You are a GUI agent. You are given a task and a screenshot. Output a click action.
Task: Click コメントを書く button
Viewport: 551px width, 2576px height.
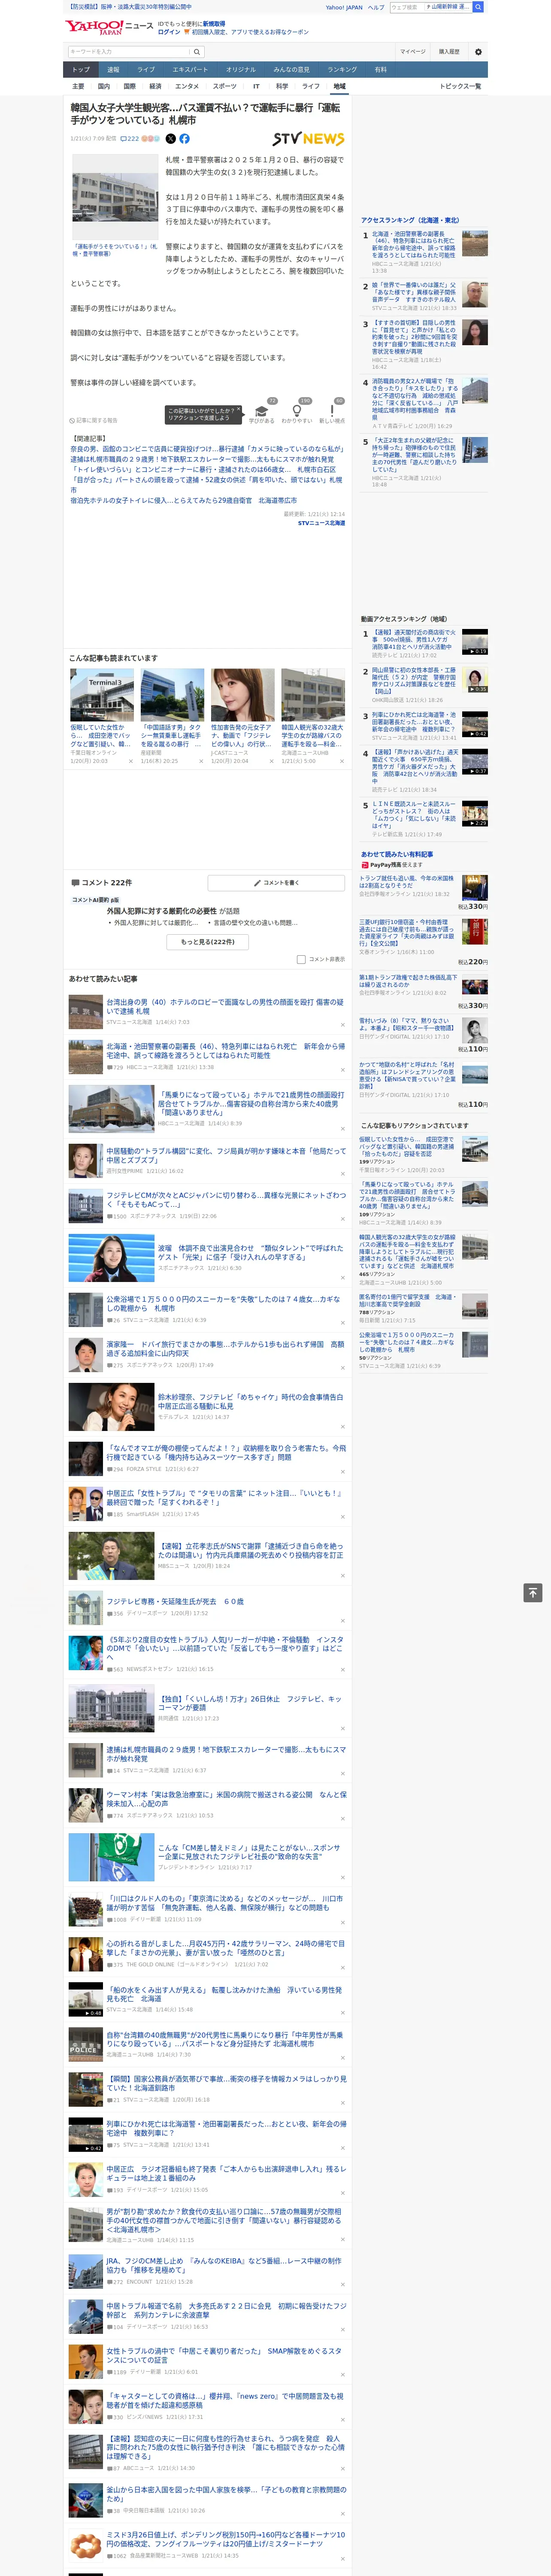click(x=276, y=883)
